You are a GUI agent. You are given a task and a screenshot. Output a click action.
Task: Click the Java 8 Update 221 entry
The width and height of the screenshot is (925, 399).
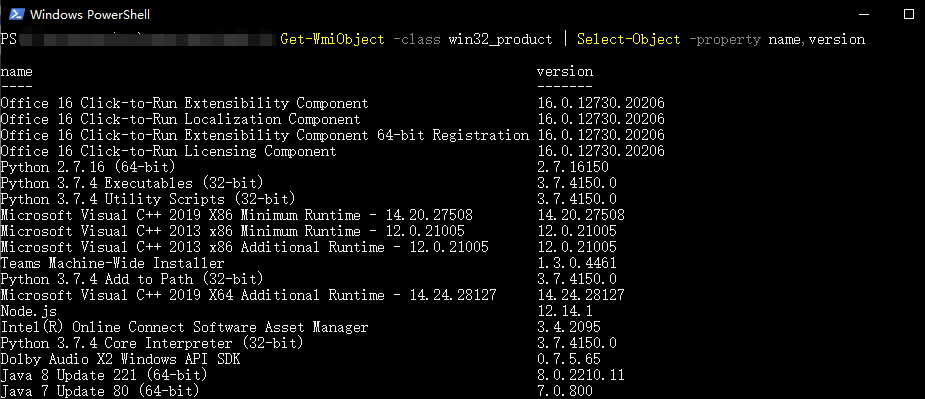(104, 375)
